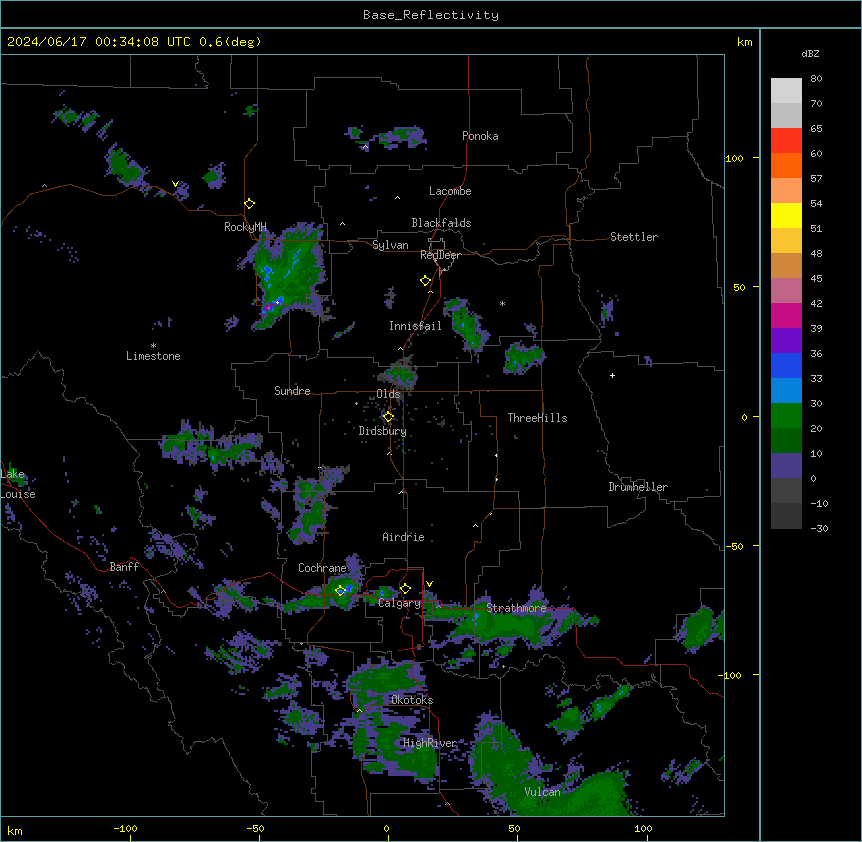This screenshot has height=842, width=862.
Task: Click the yellow diamond marker above Didsbury
Action: click(388, 417)
